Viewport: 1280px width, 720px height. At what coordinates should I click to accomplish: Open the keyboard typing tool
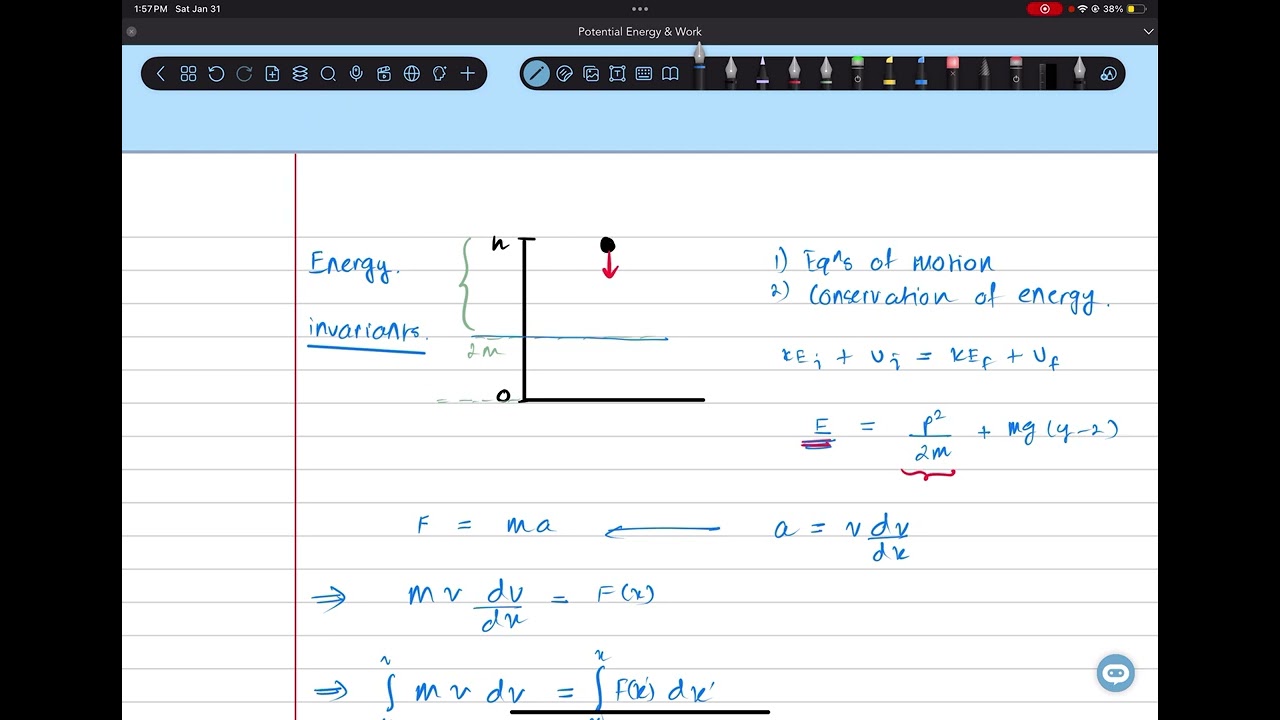coord(644,74)
